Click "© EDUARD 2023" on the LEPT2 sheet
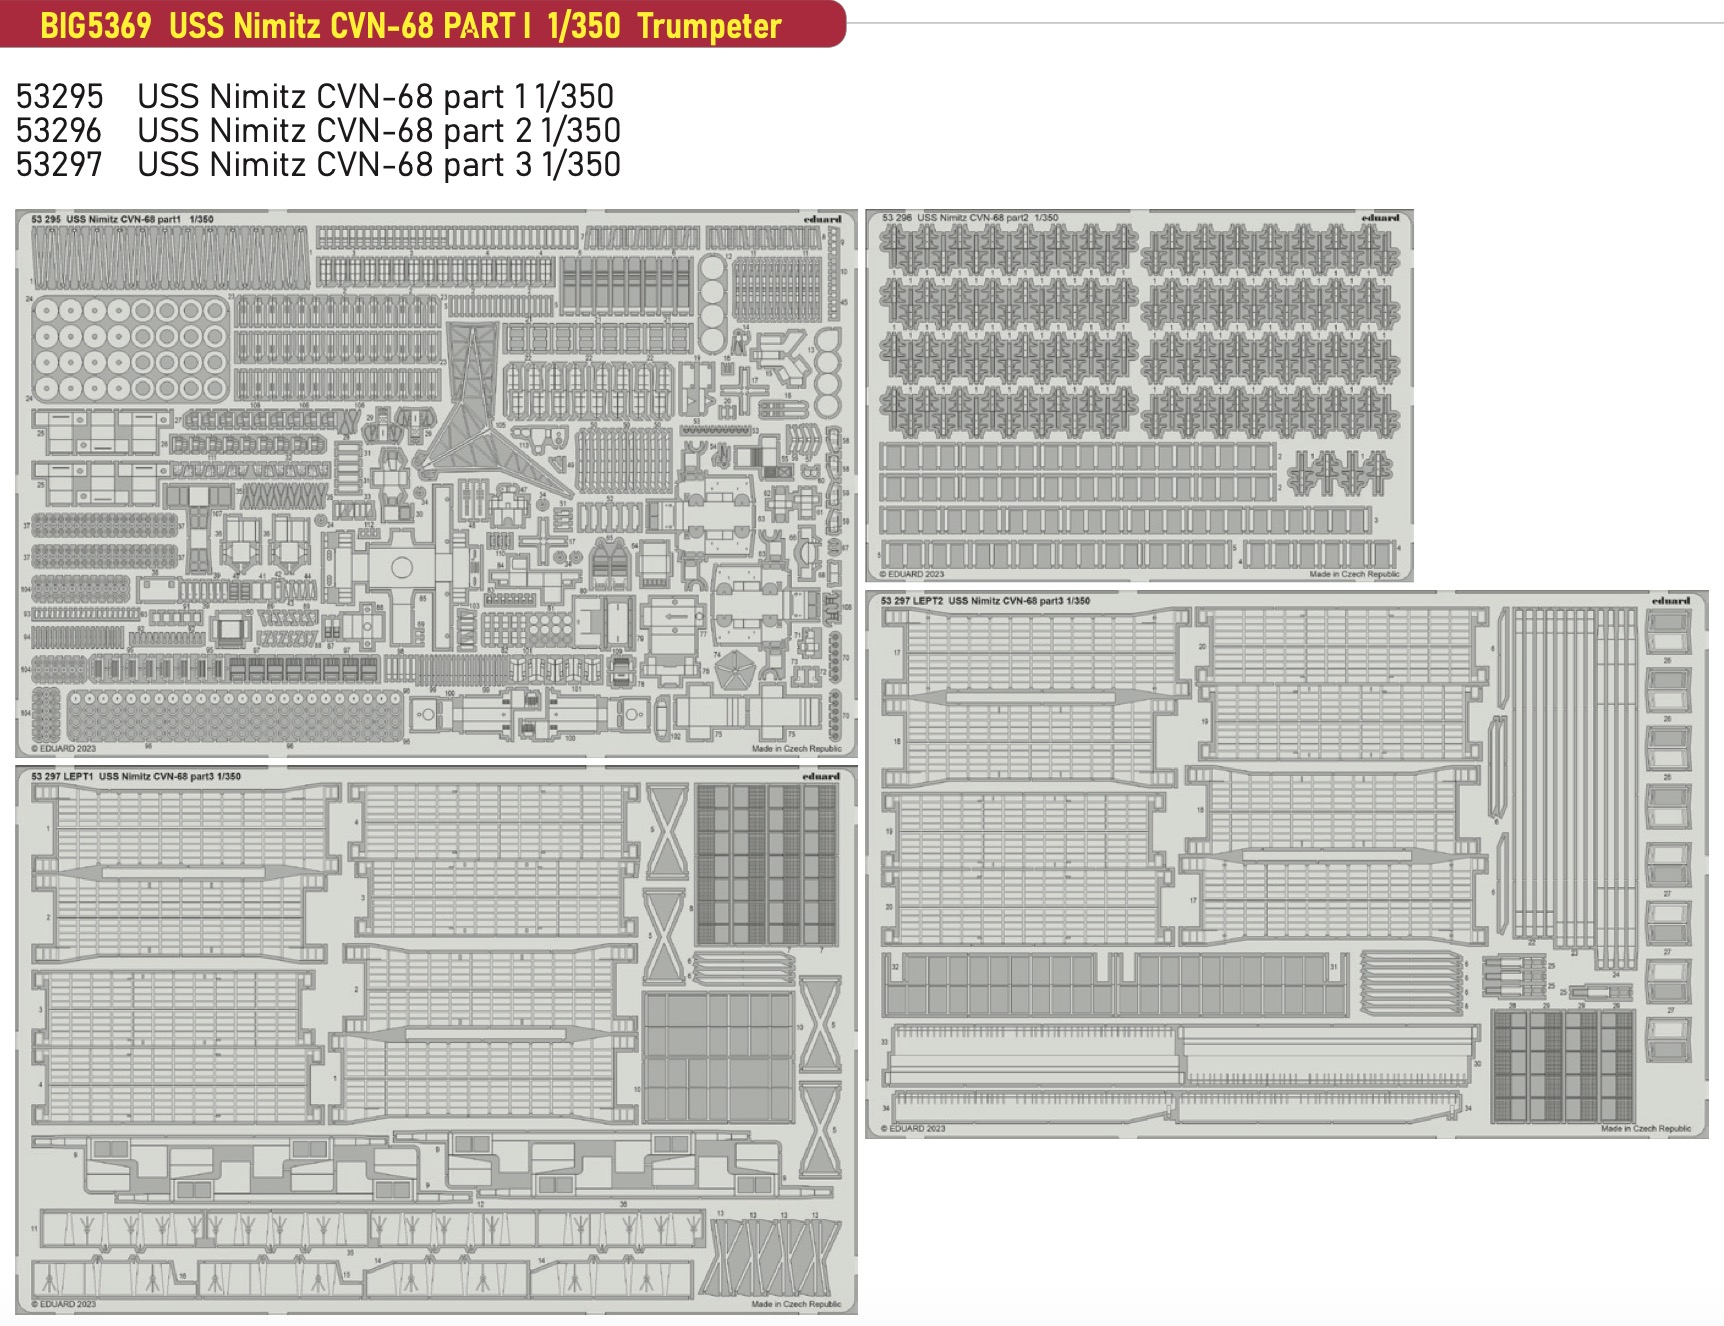 pos(913,1128)
